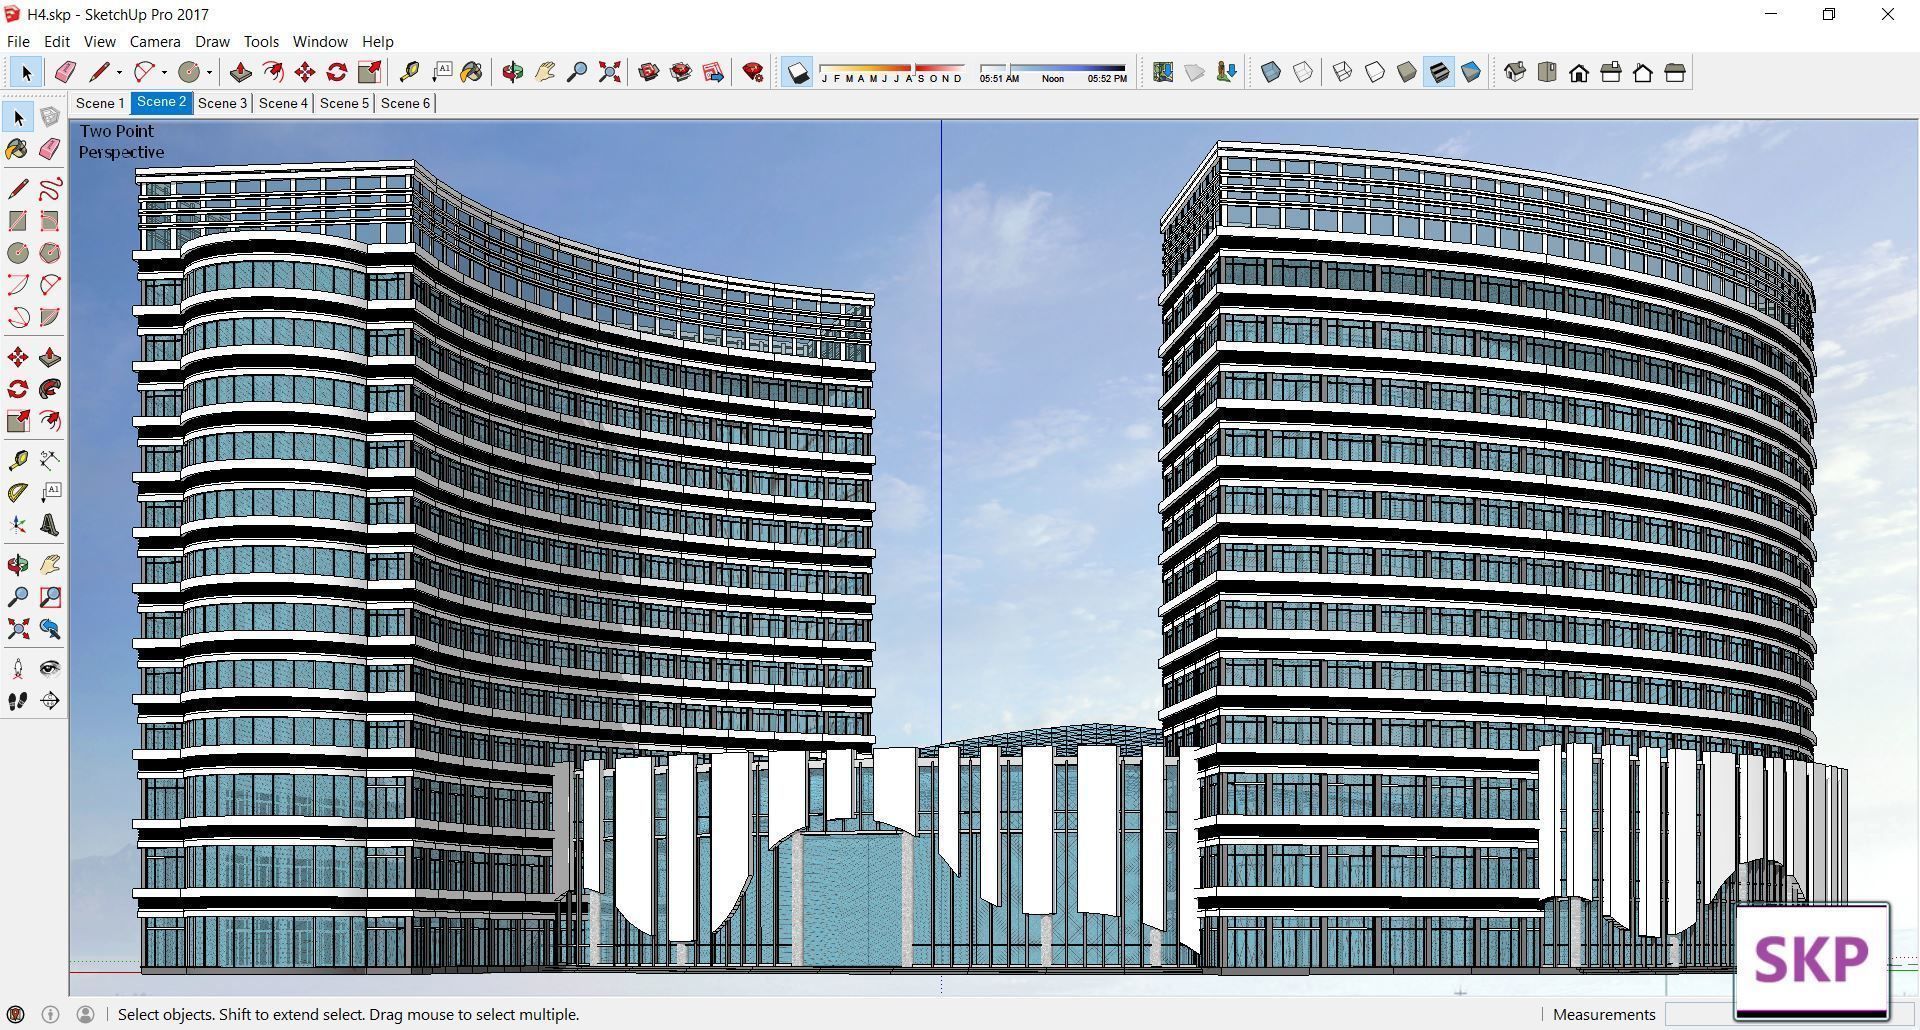
Task: Toggle Back Edges display
Action: (x=1303, y=72)
